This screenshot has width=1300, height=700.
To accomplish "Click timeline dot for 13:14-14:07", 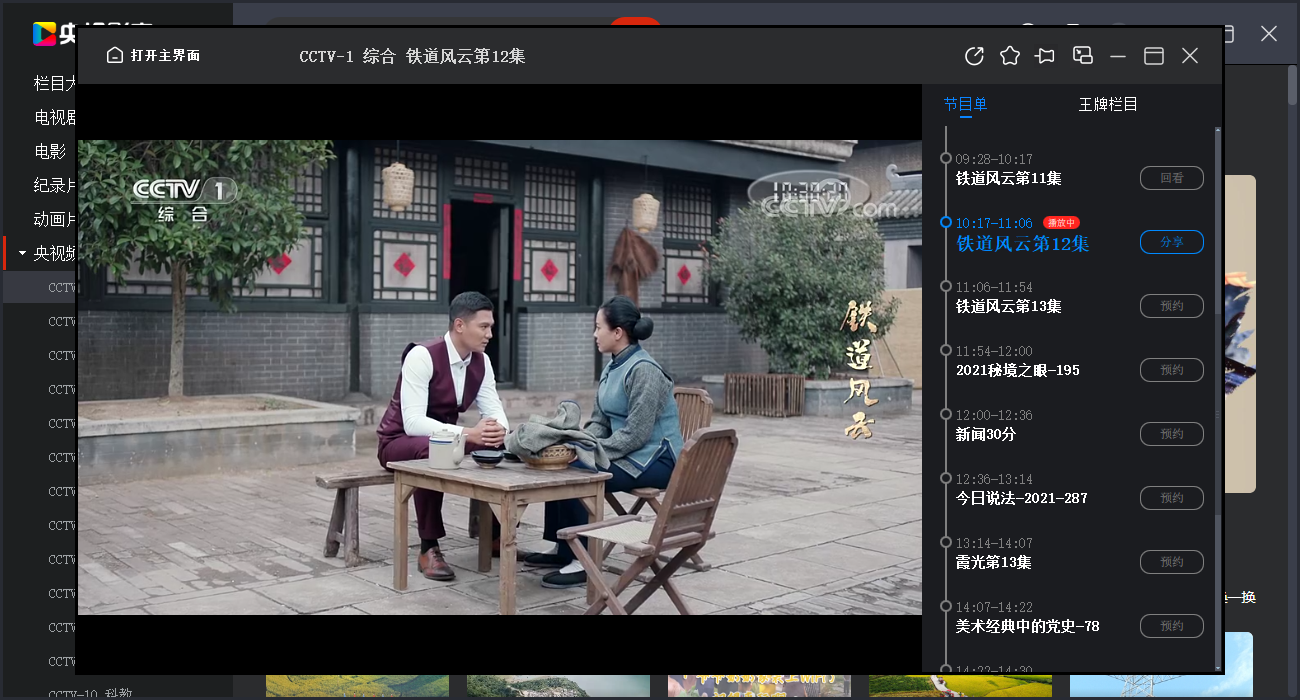I will pos(946,542).
